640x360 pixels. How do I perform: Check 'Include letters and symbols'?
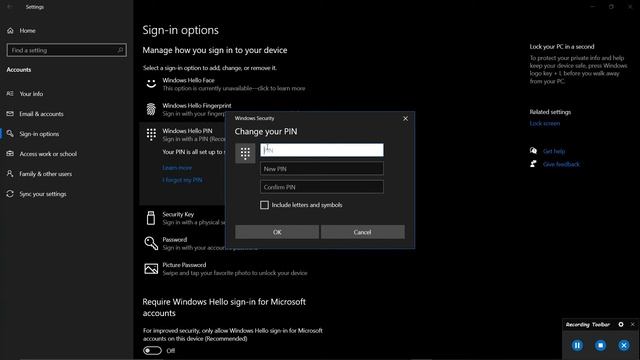coord(264,205)
